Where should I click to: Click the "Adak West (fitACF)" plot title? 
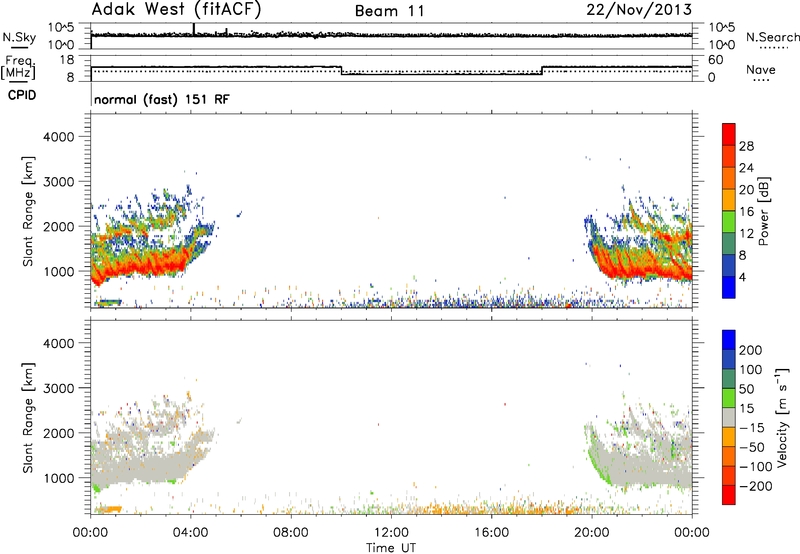pyautogui.click(x=176, y=10)
